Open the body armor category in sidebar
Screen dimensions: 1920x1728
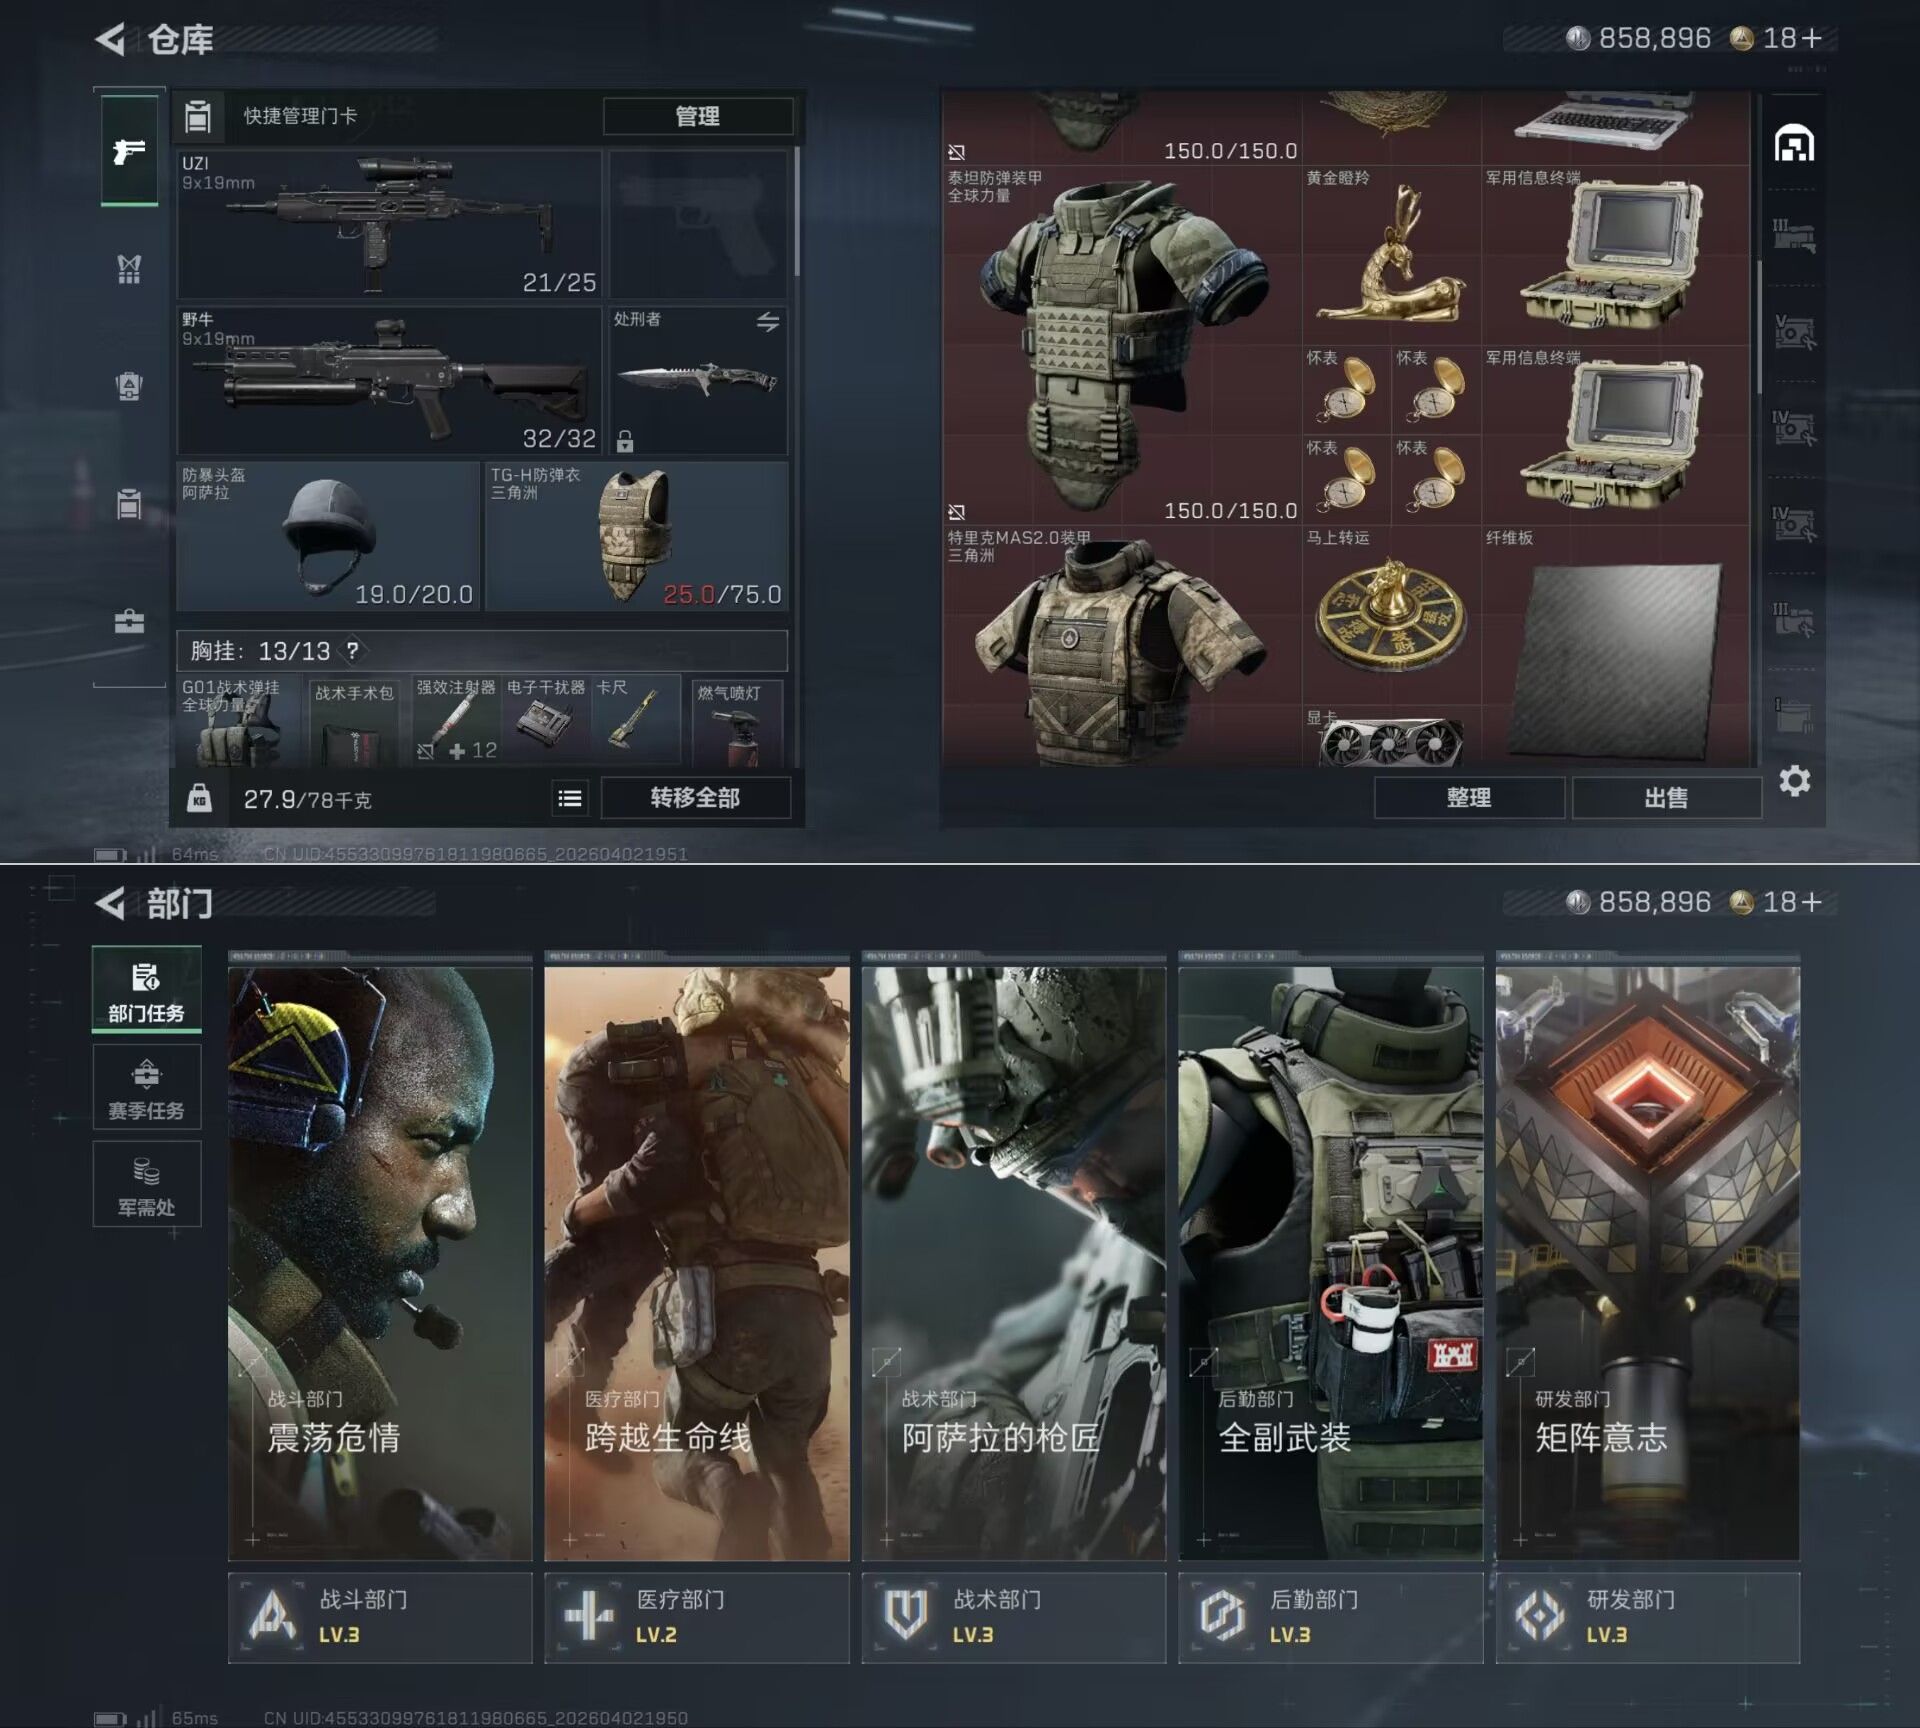click(x=129, y=268)
